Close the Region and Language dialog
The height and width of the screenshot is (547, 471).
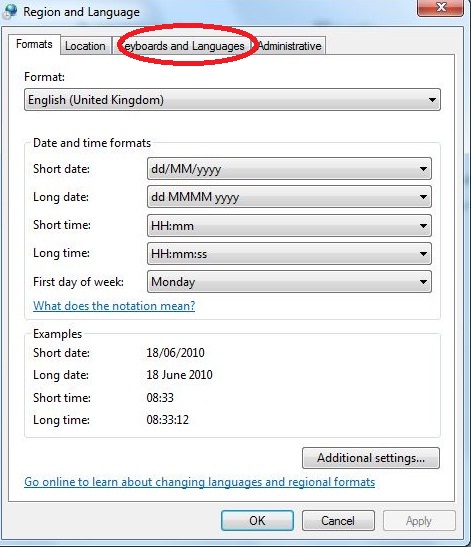[x=440, y=8]
